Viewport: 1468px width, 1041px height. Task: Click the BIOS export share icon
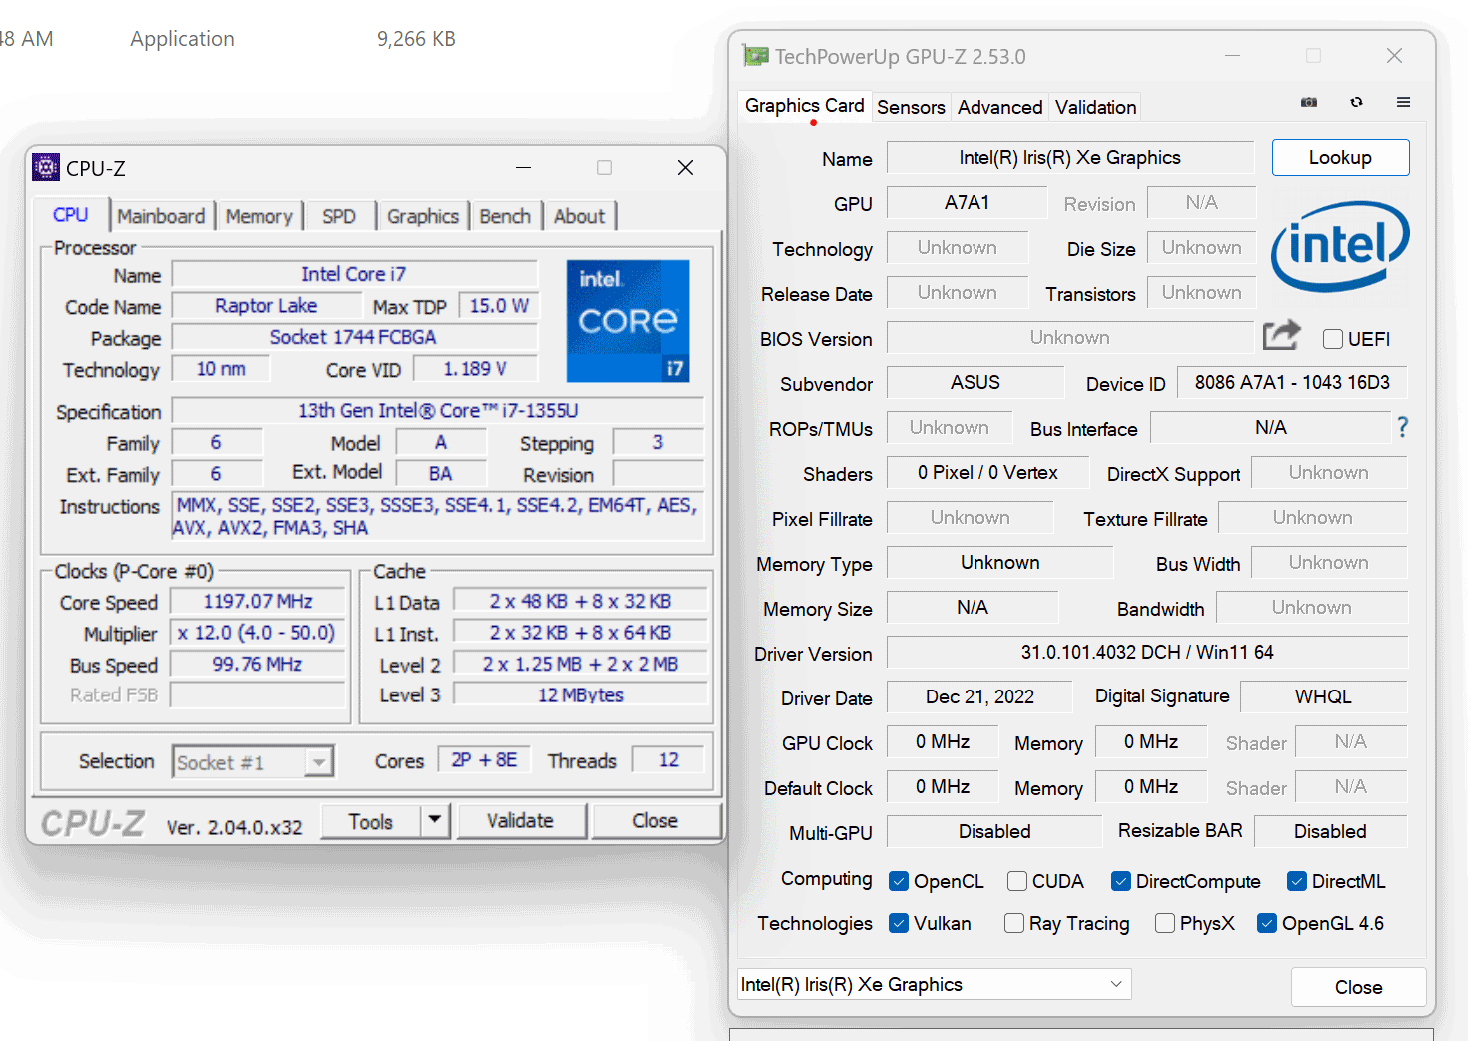coord(1281,335)
